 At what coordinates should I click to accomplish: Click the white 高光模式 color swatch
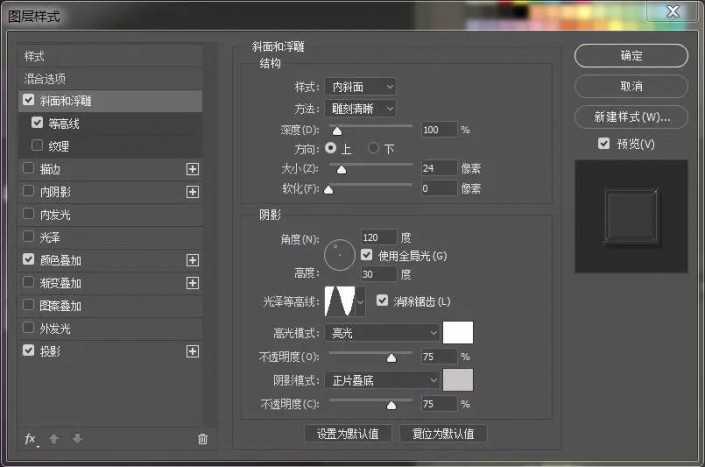pos(457,332)
